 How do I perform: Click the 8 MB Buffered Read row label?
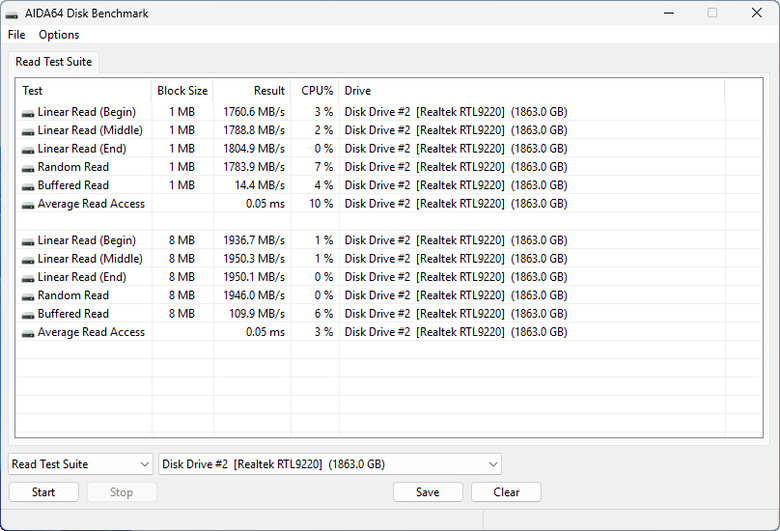click(73, 314)
